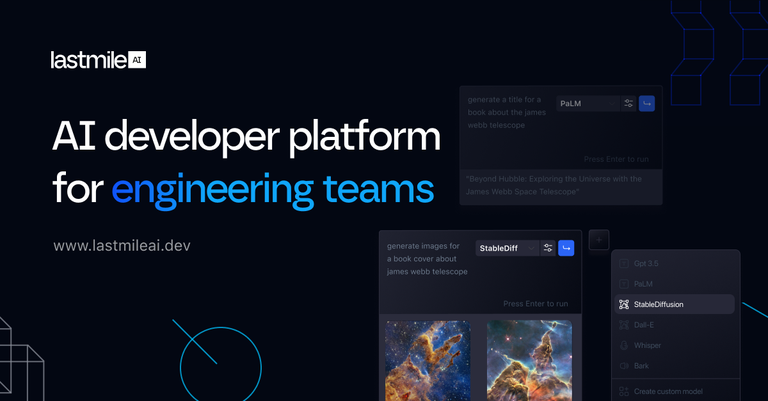Choose Whisper from model list
Viewport: 768px width, 401px height.
tap(674, 345)
